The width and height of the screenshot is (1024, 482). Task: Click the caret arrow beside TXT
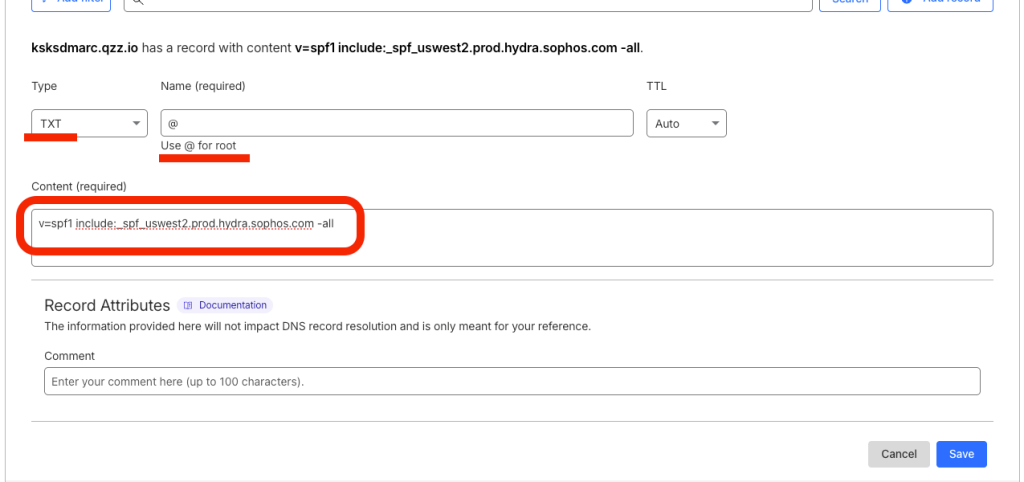136,124
